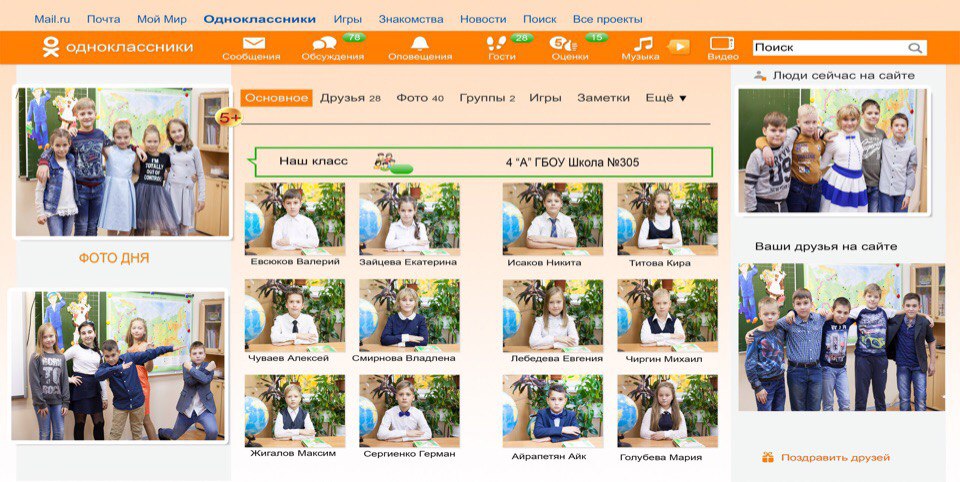Open the Ваши друзья на сайте group photo

(x=841, y=337)
